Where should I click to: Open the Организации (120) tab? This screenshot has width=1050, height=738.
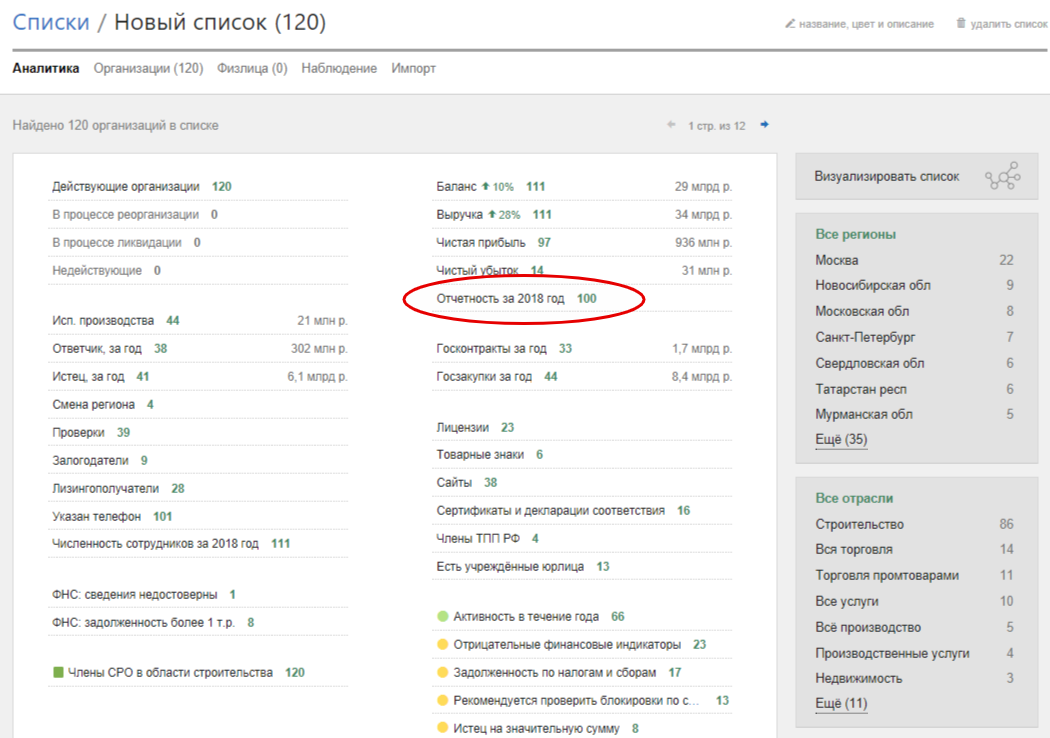point(148,68)
